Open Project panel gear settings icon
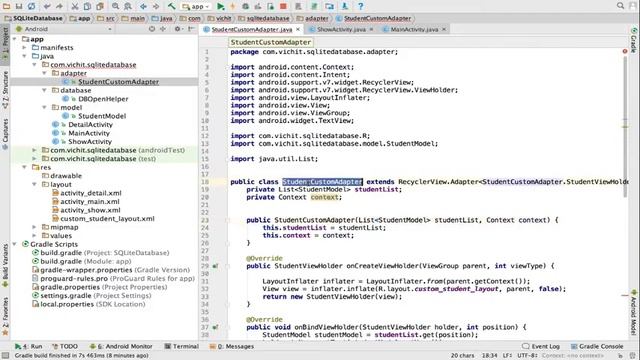Screen dimensions: 640x360 tap(178, 29)
